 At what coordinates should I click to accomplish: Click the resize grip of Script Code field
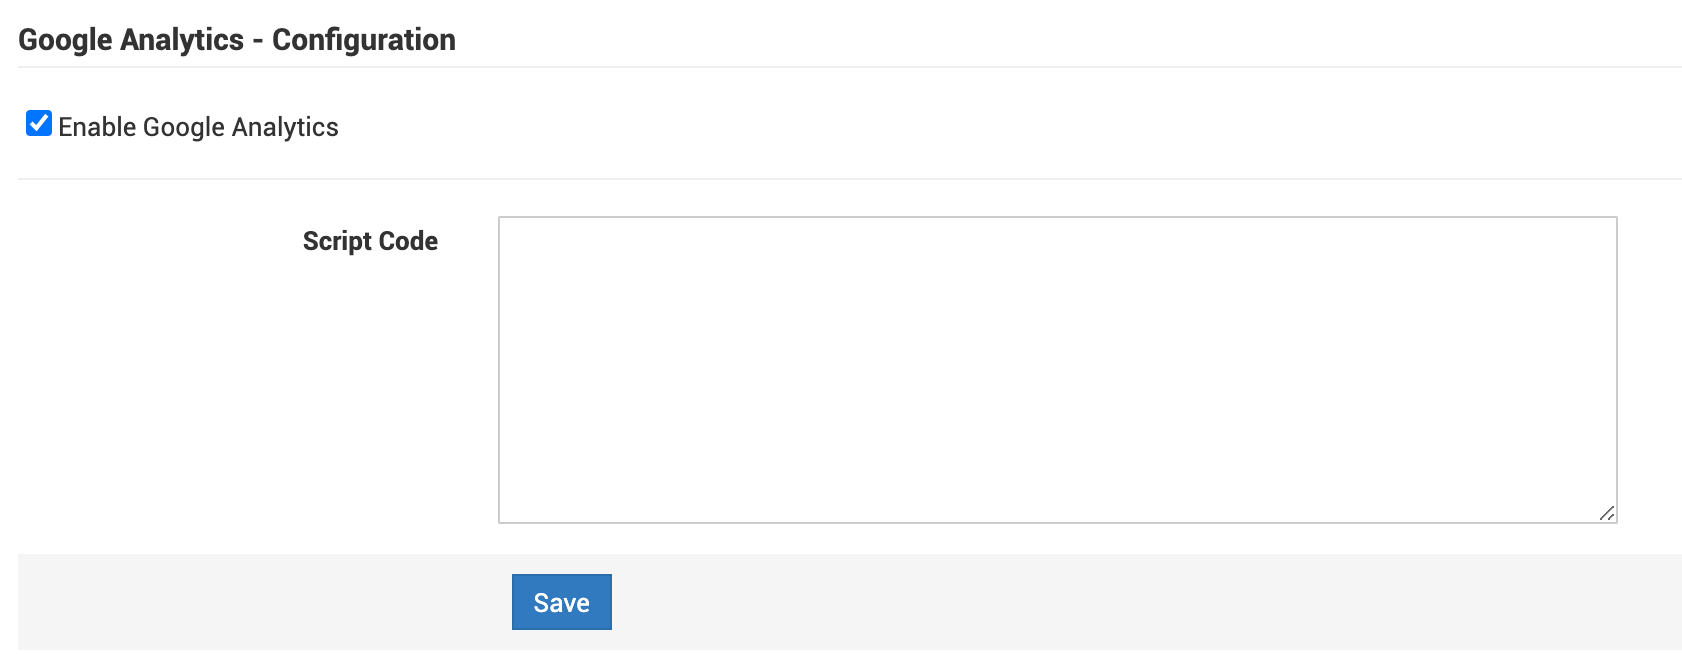coord(1606,513)
